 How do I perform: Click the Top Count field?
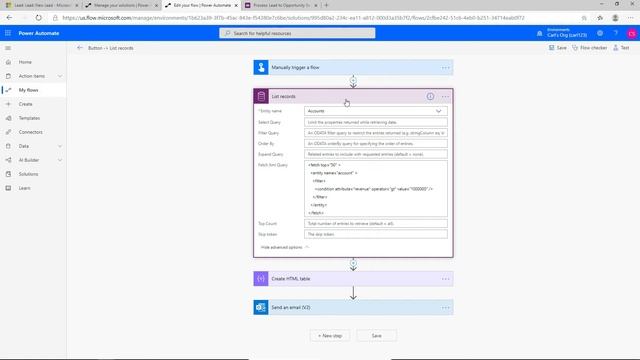coord(376,224)
